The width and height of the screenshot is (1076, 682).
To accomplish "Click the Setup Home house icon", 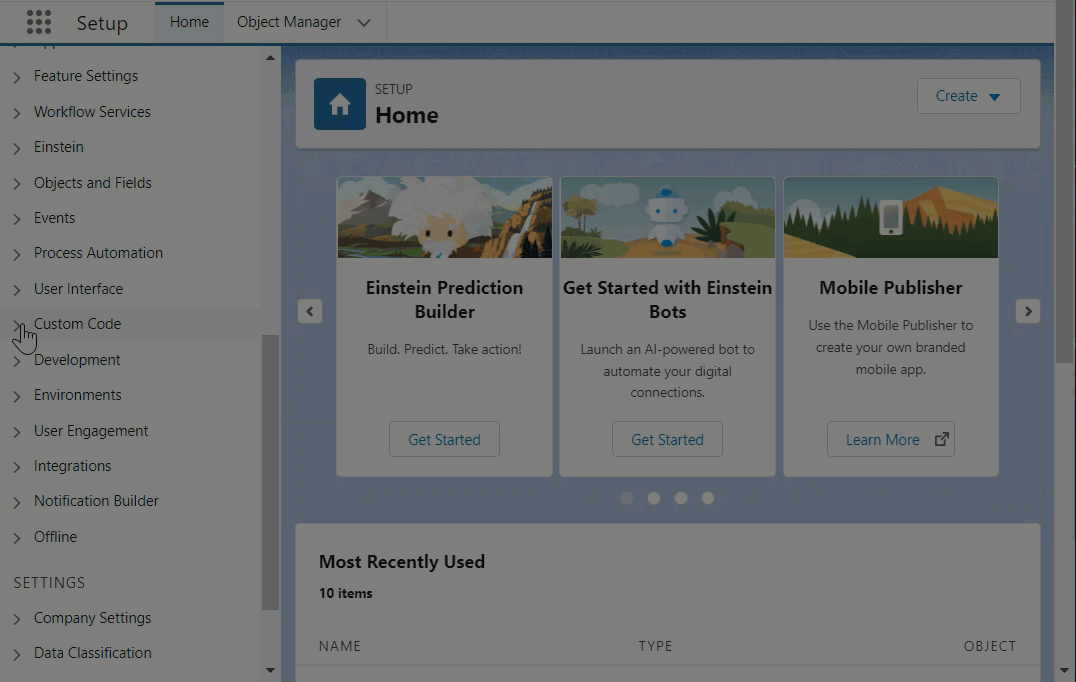I will [x=340, y=104].
